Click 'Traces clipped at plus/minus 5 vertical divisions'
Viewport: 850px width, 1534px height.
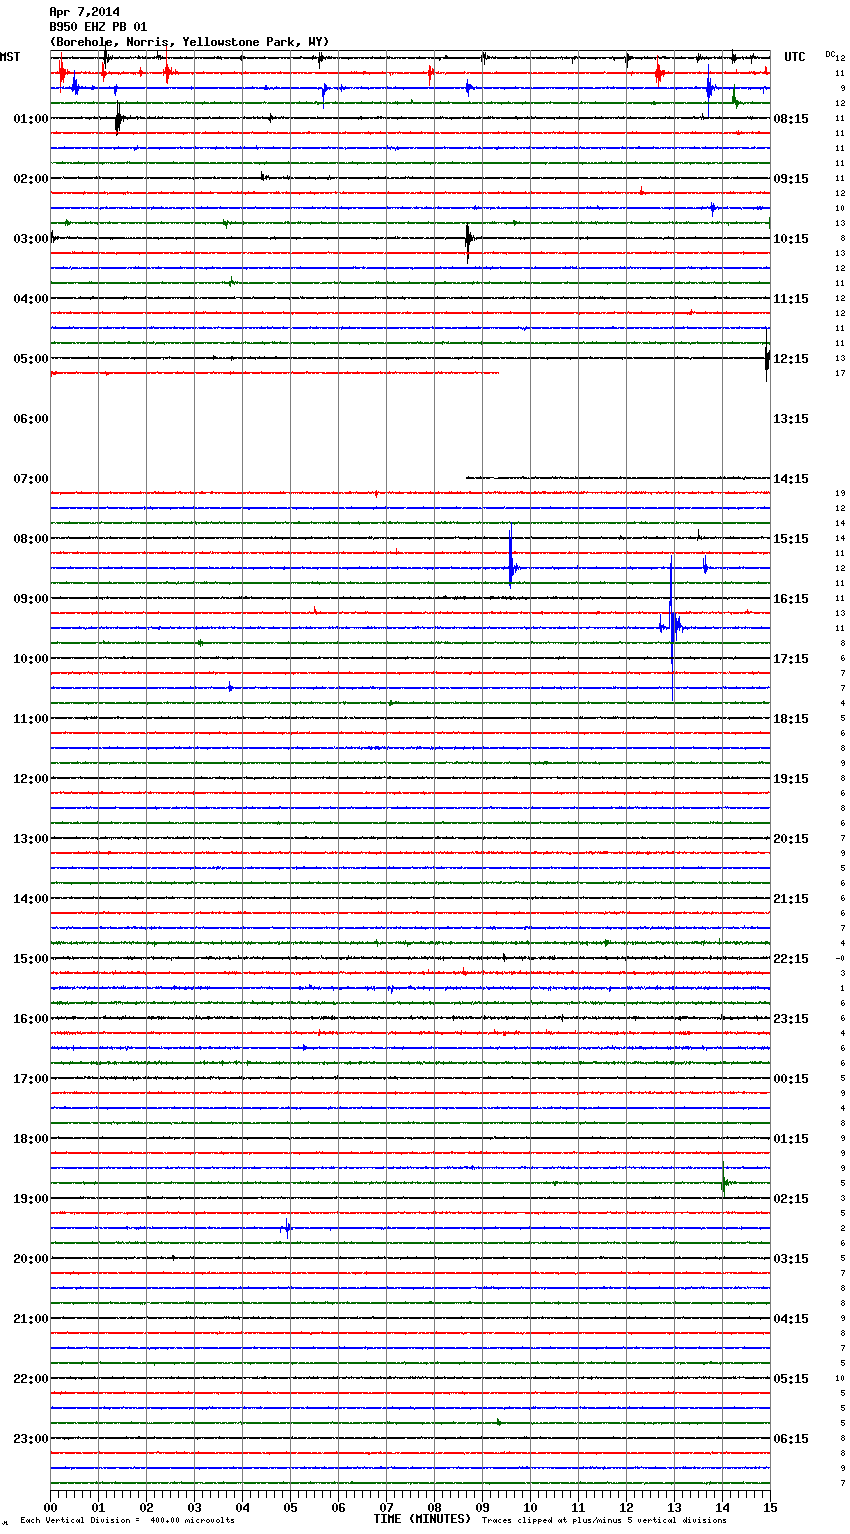click(604, 1521)
